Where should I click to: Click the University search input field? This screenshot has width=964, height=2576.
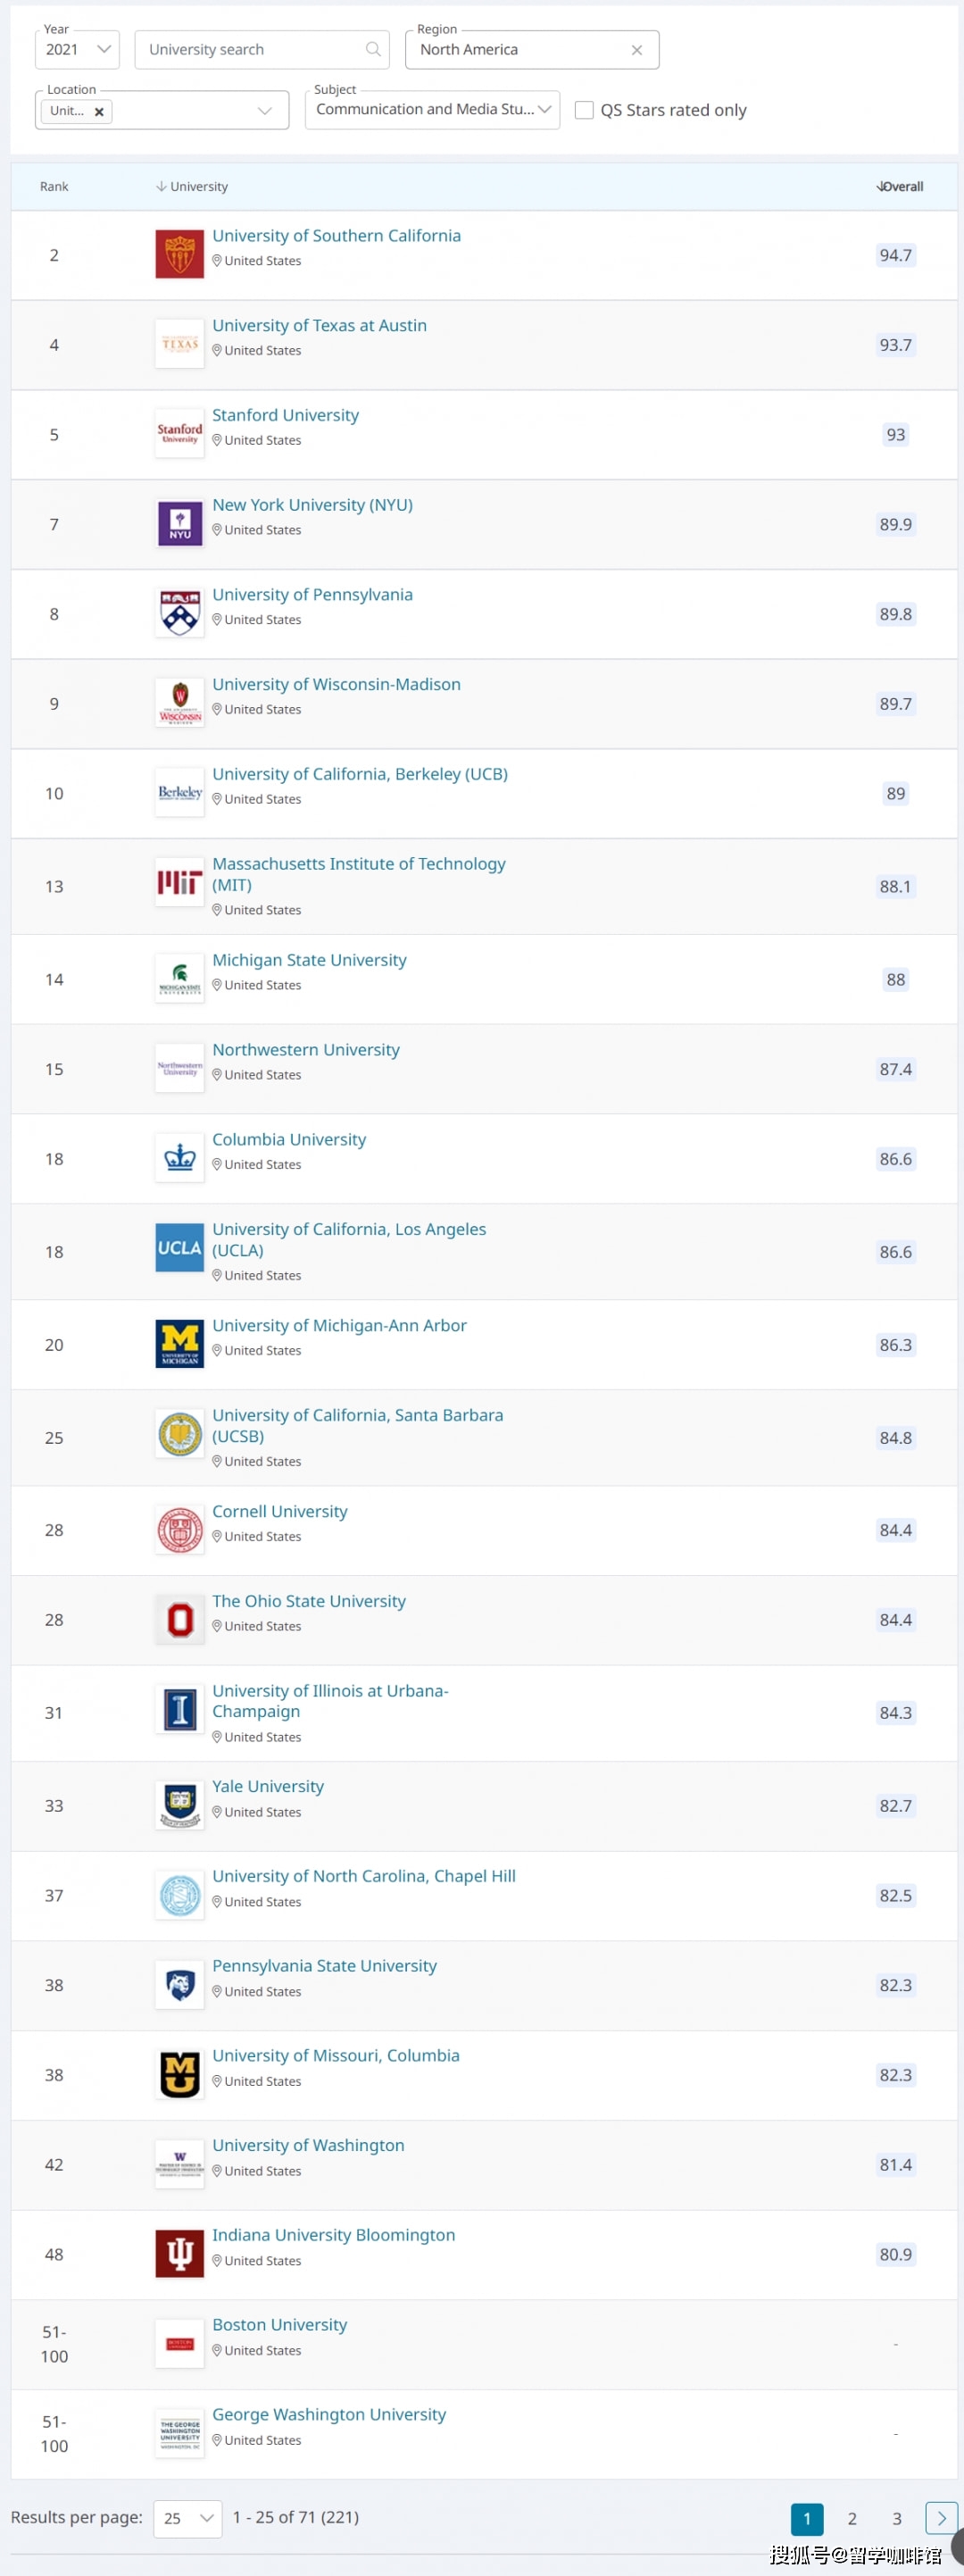point(250,50)
